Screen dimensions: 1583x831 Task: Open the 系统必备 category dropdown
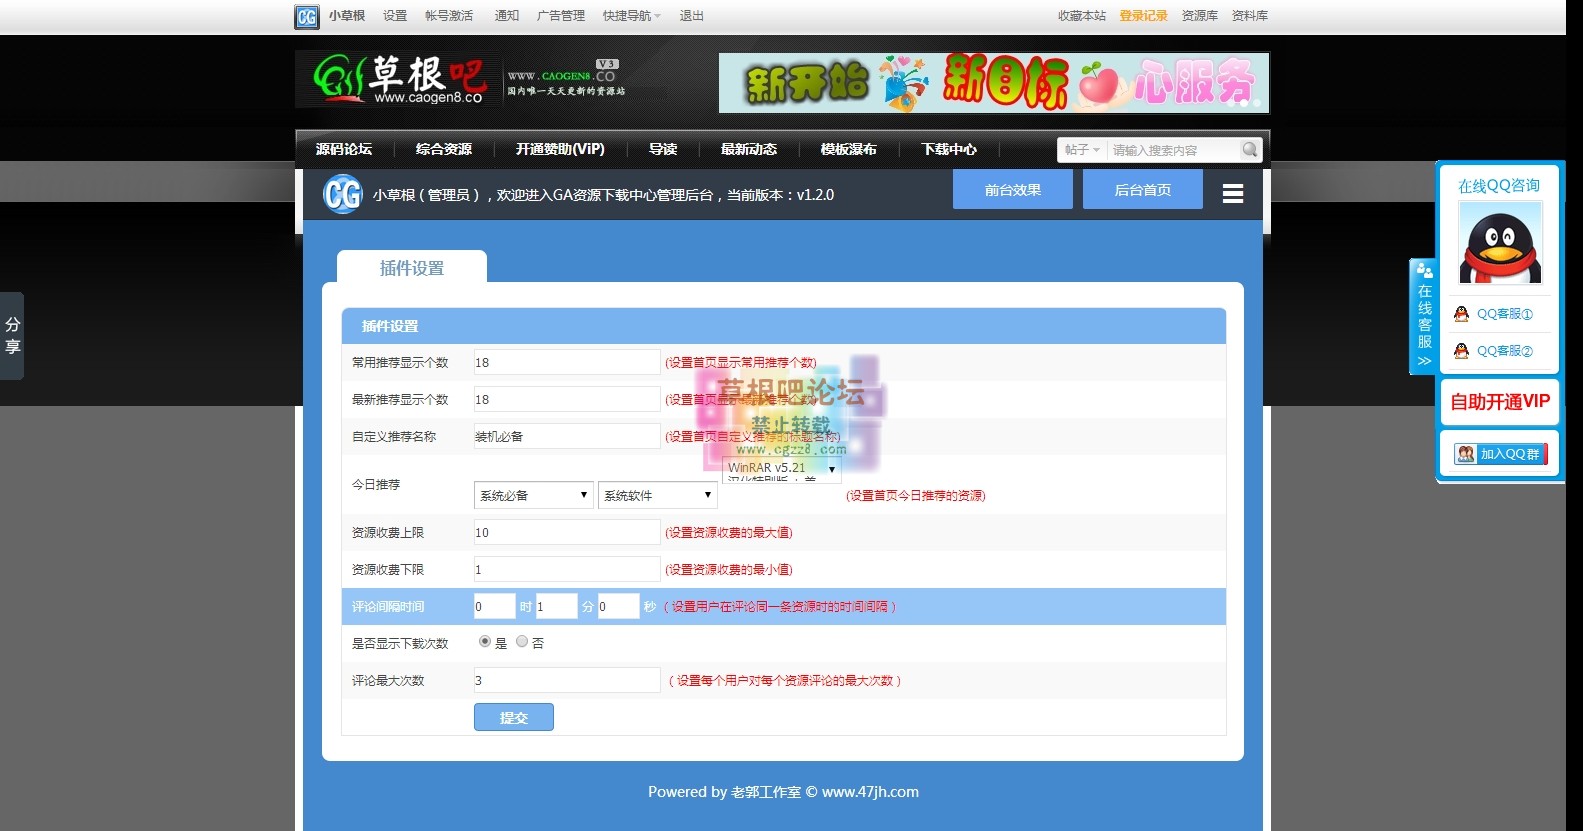(x=534, y=495)
